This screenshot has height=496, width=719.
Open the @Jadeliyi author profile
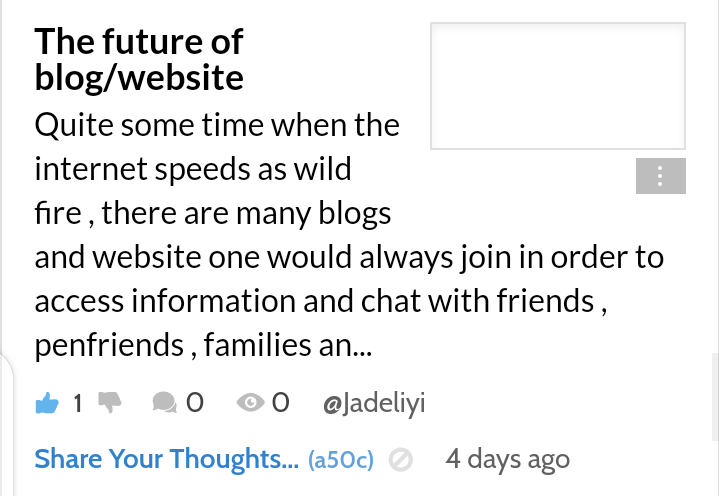pos(374,404)
